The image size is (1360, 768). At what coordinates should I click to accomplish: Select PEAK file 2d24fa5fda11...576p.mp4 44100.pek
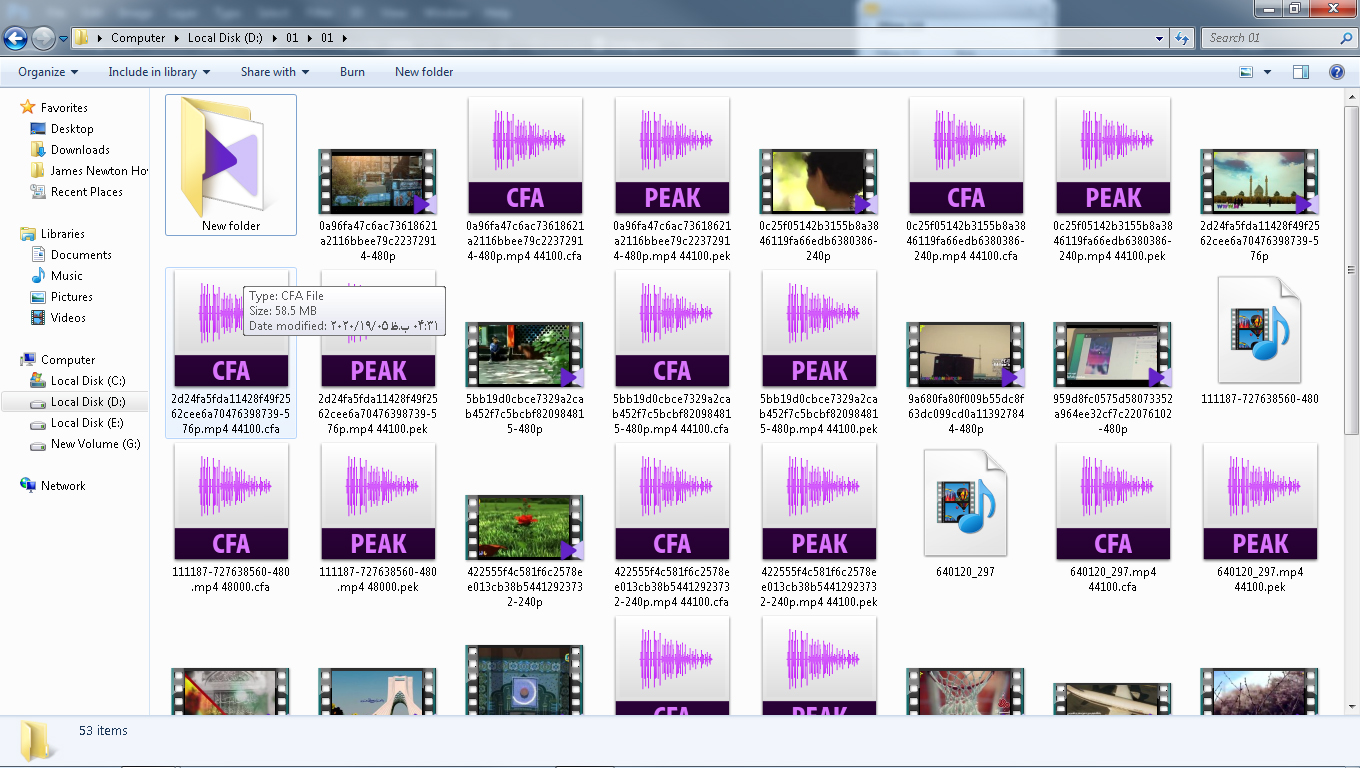tap(378, 329)
